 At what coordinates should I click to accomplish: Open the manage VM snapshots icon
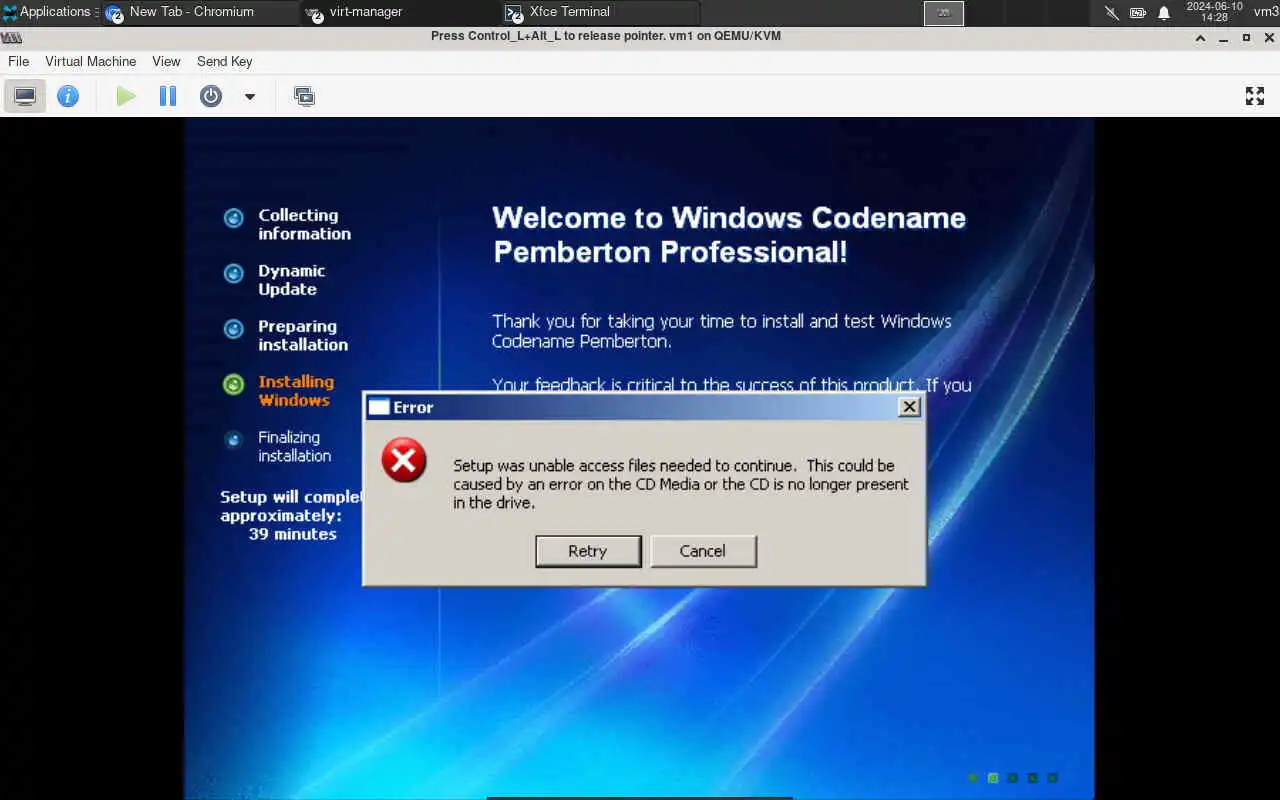[304, 96]
